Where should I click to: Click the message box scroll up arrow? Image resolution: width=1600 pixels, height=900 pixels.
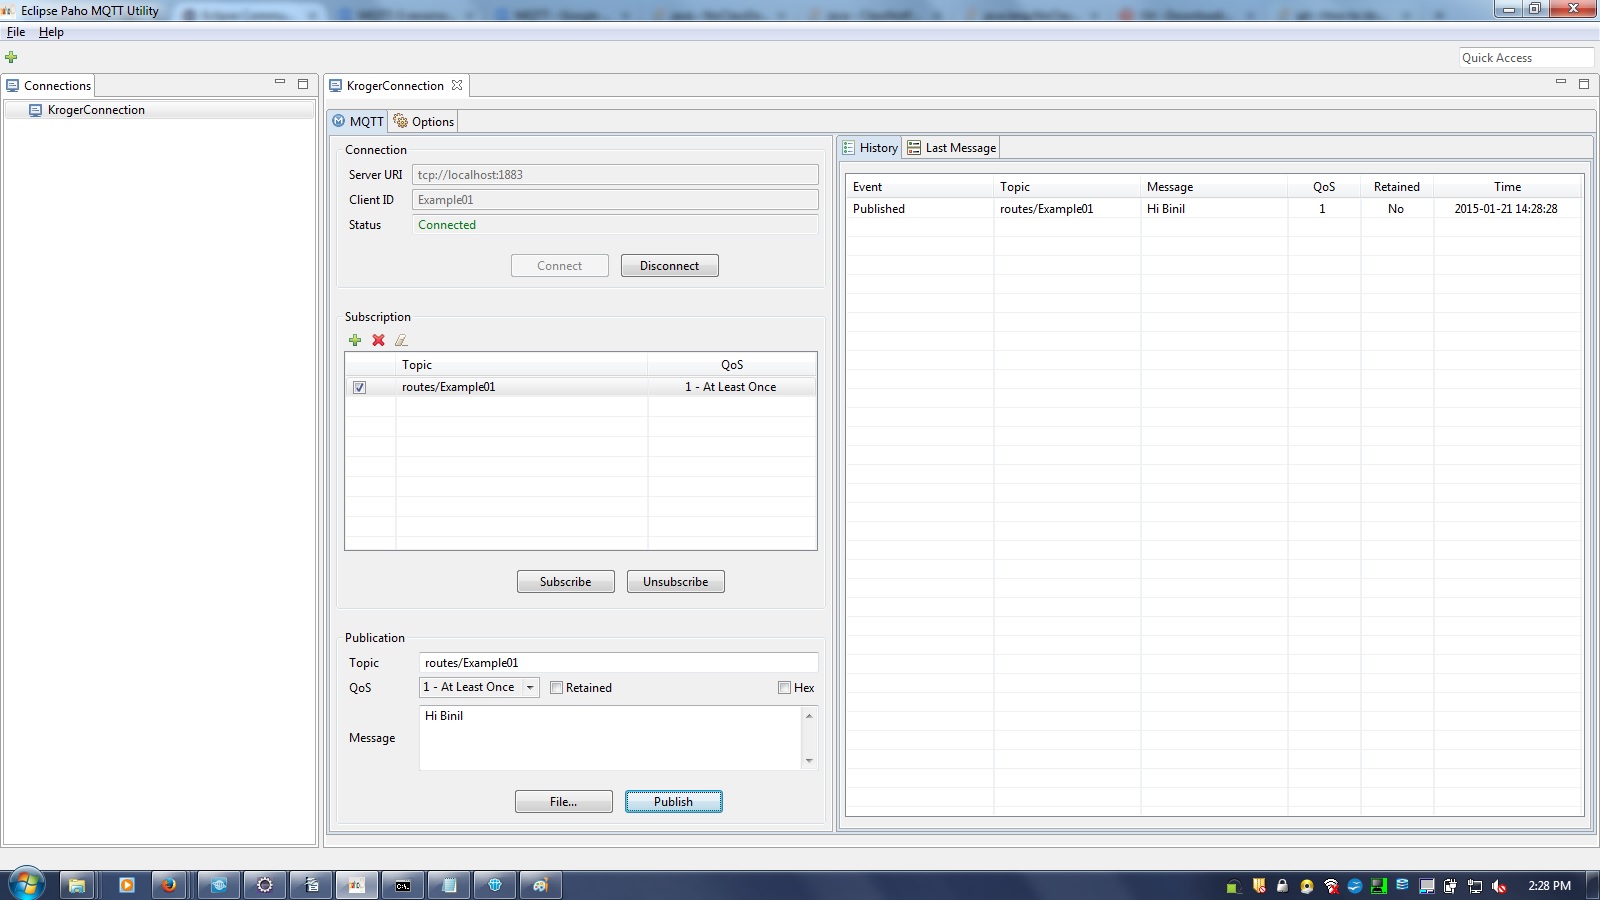[x=809, y=716]
